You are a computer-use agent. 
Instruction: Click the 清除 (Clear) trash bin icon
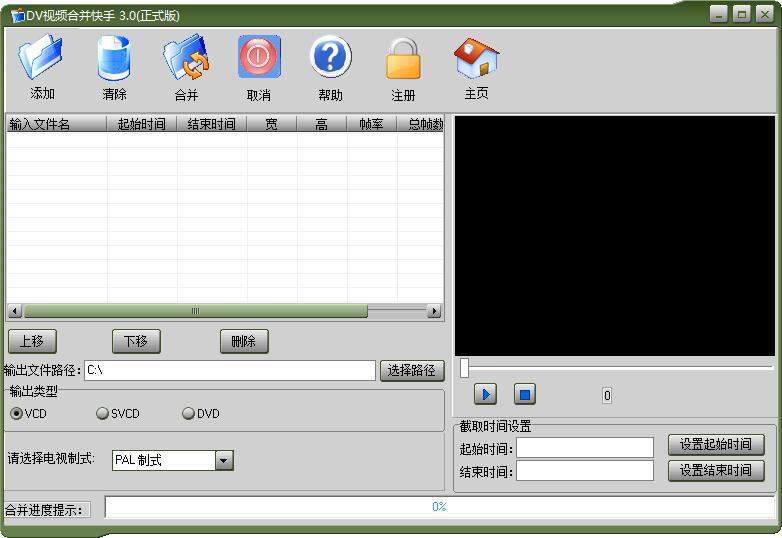[114, 57]
